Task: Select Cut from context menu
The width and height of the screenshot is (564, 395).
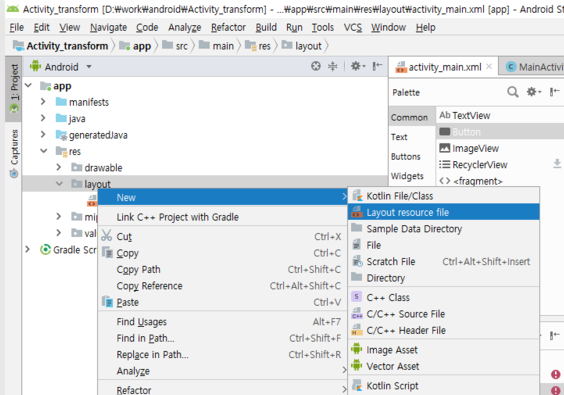Action: pos(222,236)
